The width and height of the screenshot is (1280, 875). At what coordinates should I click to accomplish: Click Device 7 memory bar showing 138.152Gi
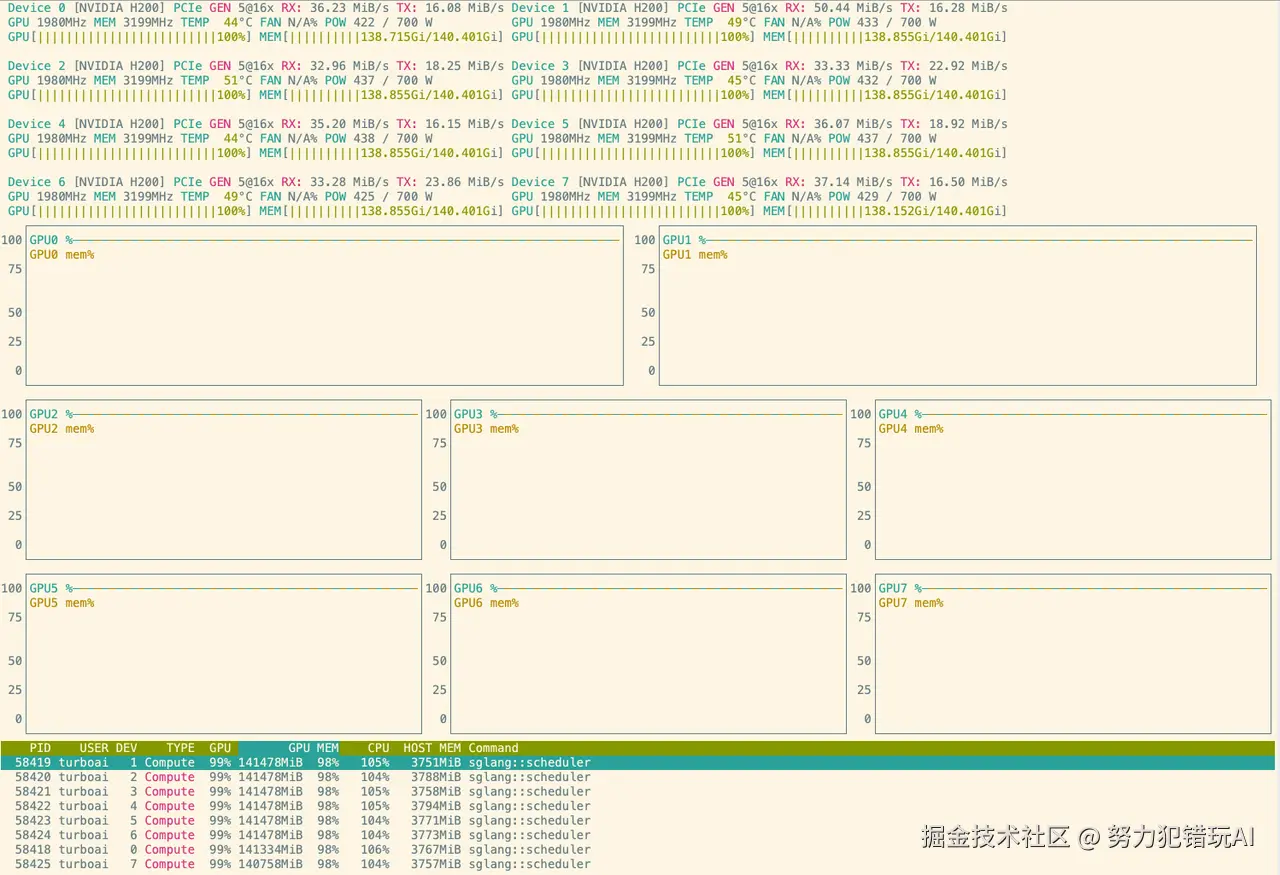point(885,211)
